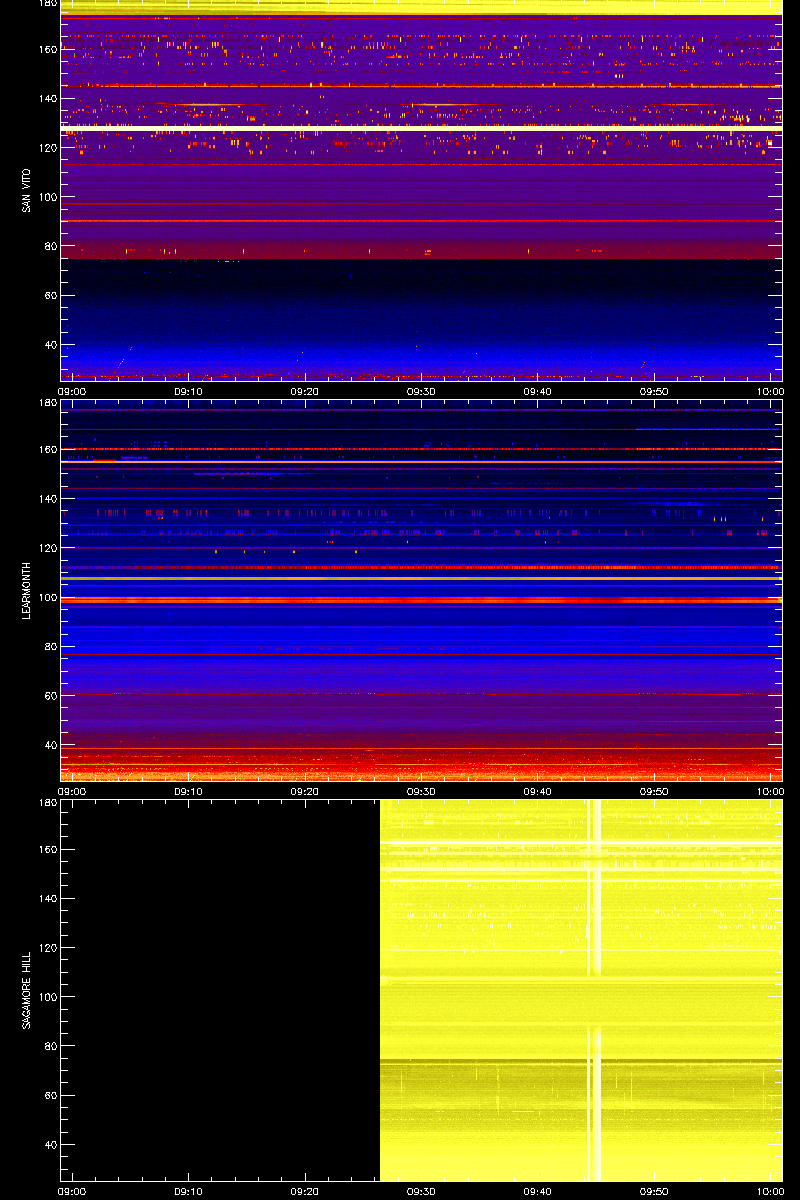Click the 160 frequency label on San Vito axis
The width and height of the screenshot is (800, 1200).
pyautogui.click(x=46, y=49)
